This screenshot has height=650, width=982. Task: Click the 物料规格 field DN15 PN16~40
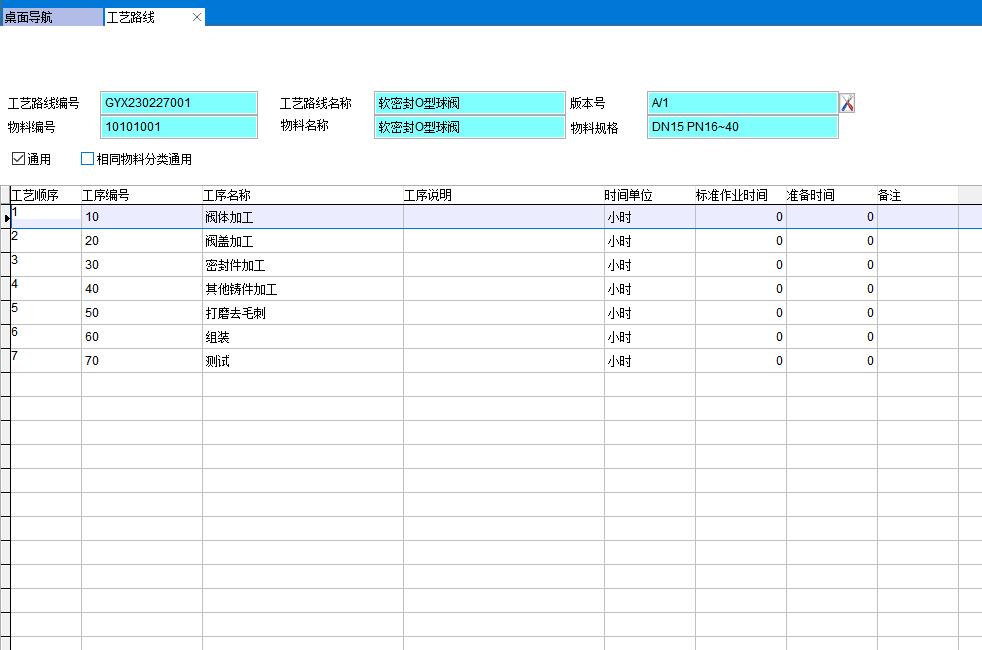(741, 127)
